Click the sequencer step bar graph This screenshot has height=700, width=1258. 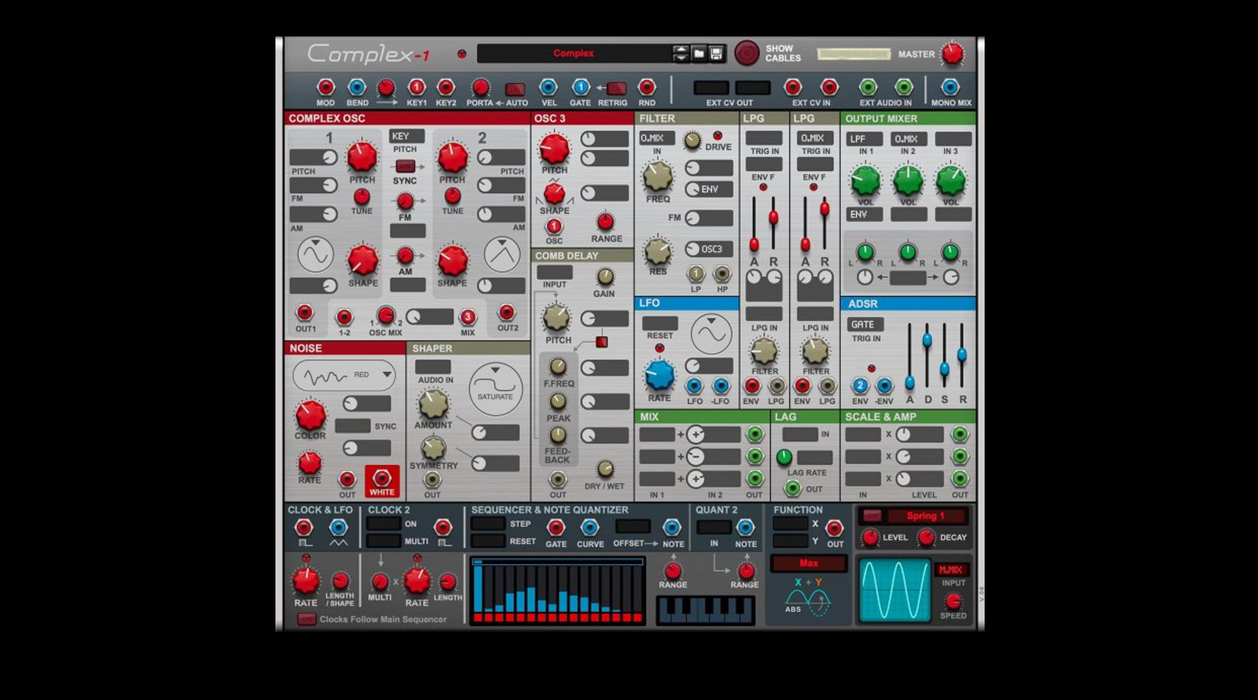558,592
